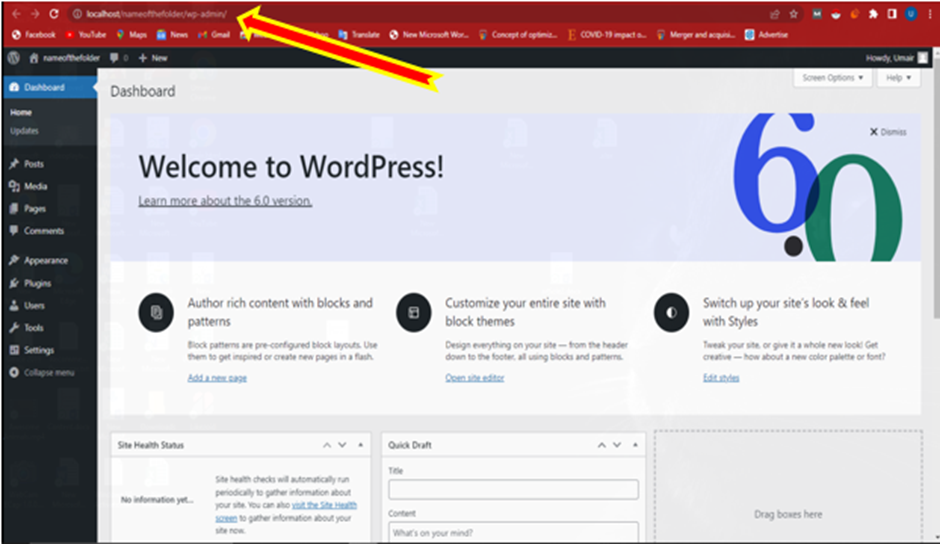
Task: Toggle the browser side panel icon
Action: click(892, 14)
